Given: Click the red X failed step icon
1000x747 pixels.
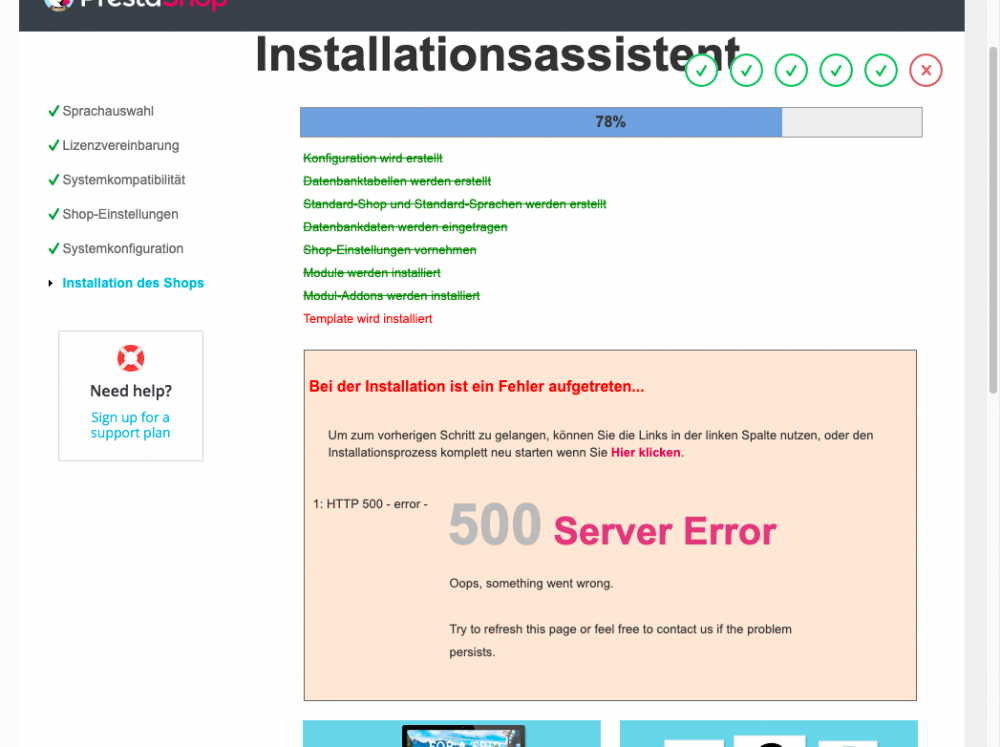Looking at the screenshot, I should [x=925, y=70].
